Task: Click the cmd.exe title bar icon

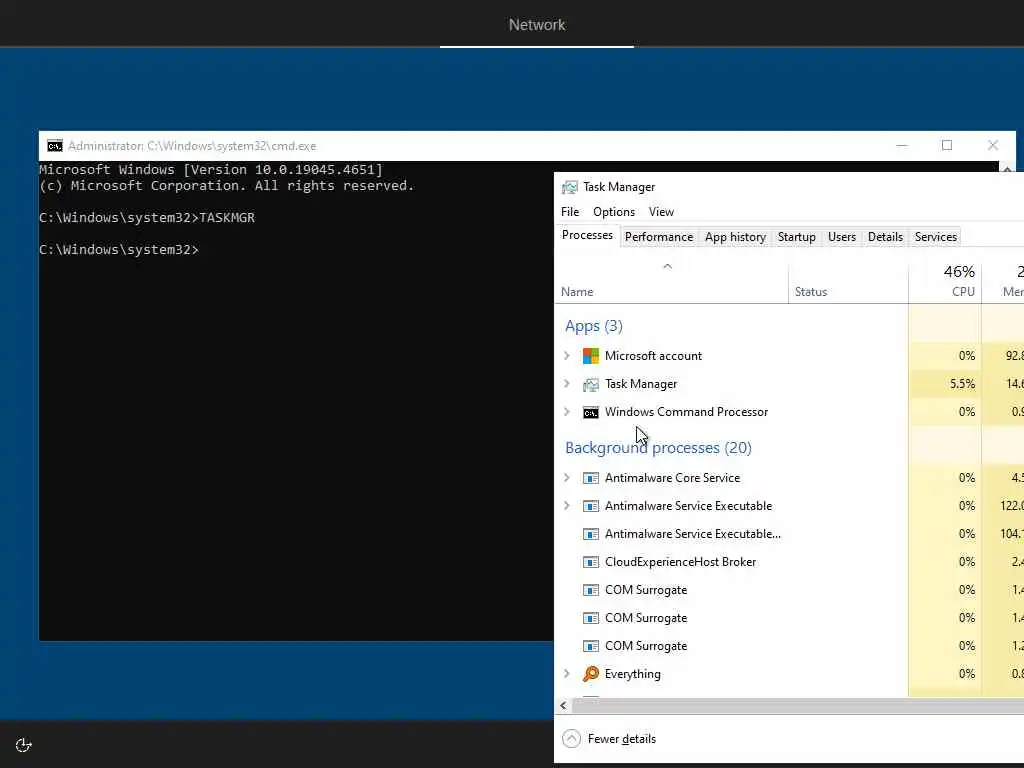Action: tap(55, 146)
